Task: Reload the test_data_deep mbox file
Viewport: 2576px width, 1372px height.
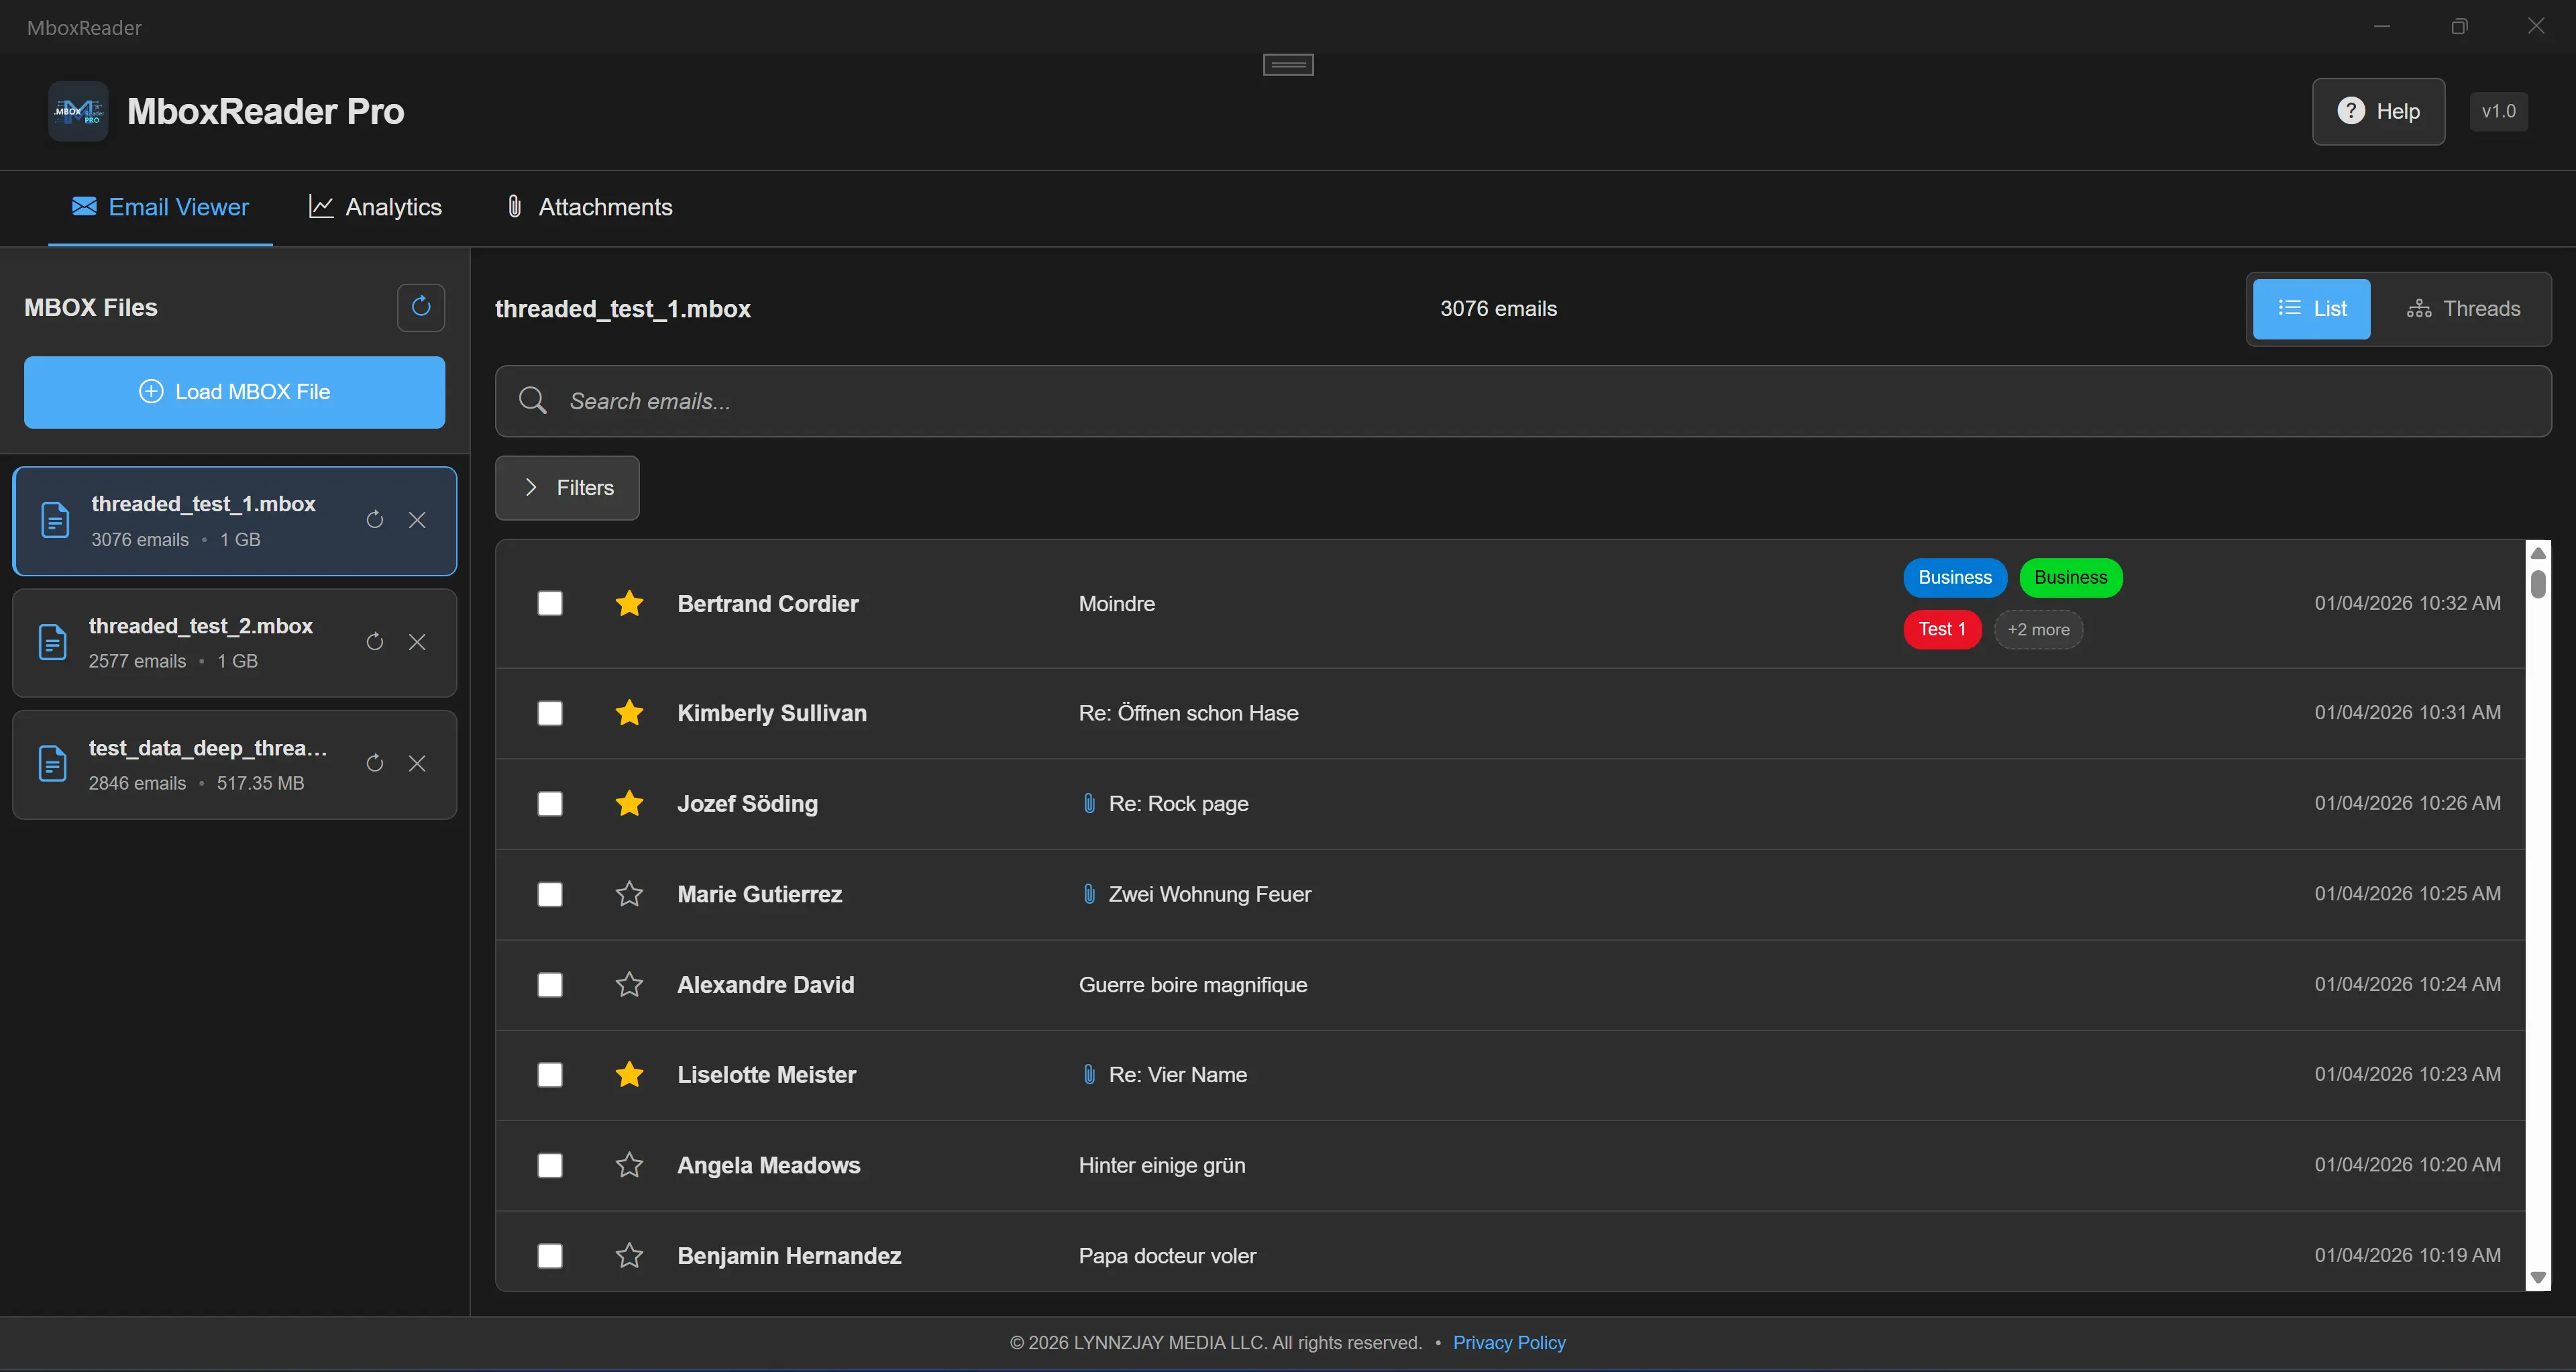Action: [374, 763]
